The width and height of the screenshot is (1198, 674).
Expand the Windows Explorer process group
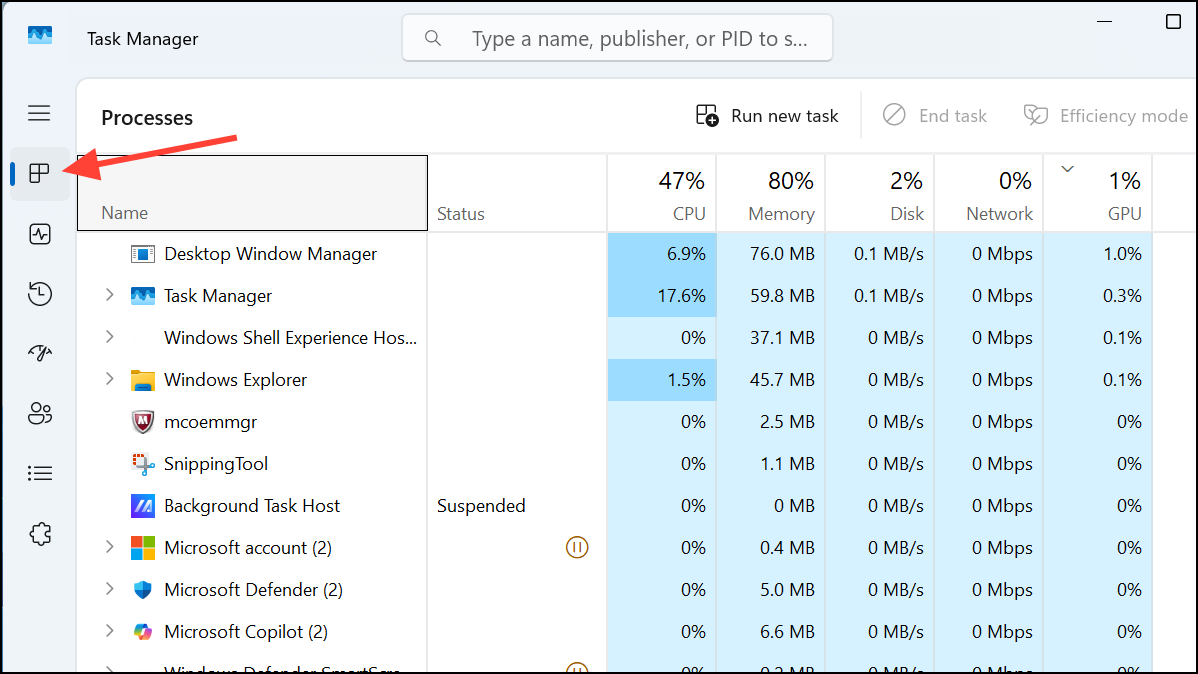click(109, 379)
